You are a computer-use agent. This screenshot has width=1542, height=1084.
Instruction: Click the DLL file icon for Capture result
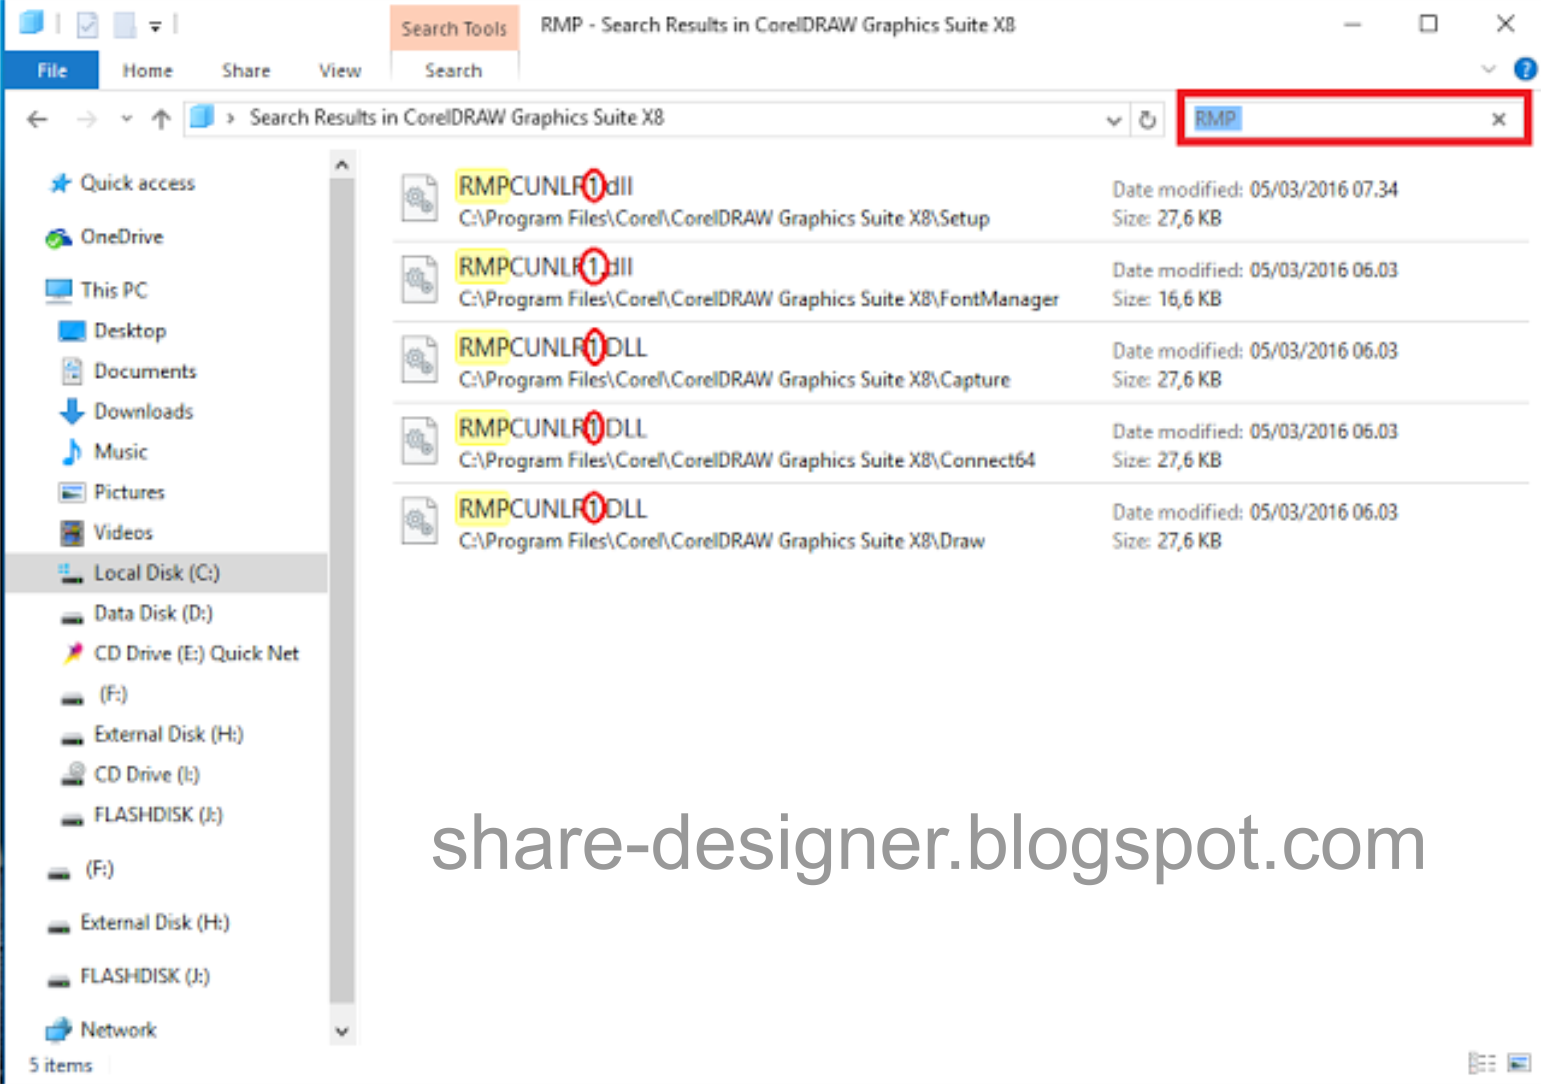[420, 360]
